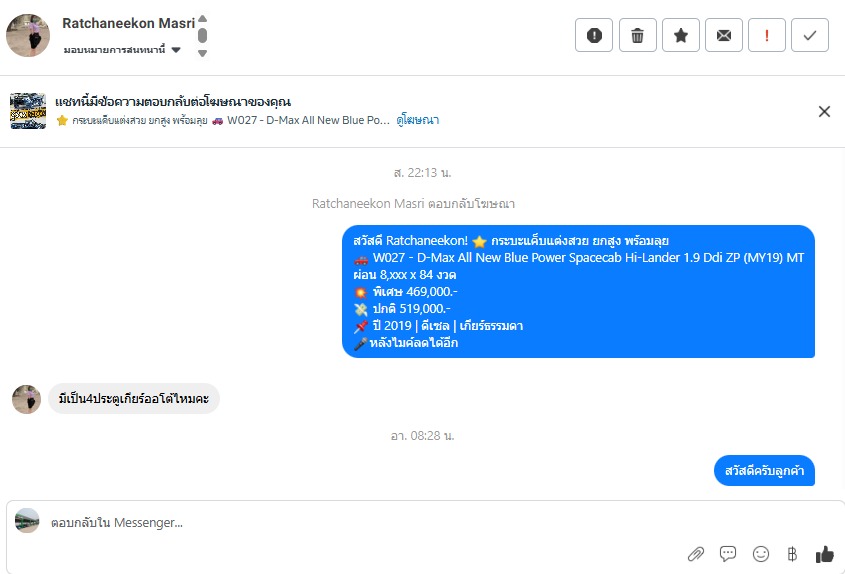The height and width of the screenshot is (574, 845).
Task: Select the มีเป็น4ประตูเกียร์ออโต้ไหมคะ message
Action: (x=134, y=399)
